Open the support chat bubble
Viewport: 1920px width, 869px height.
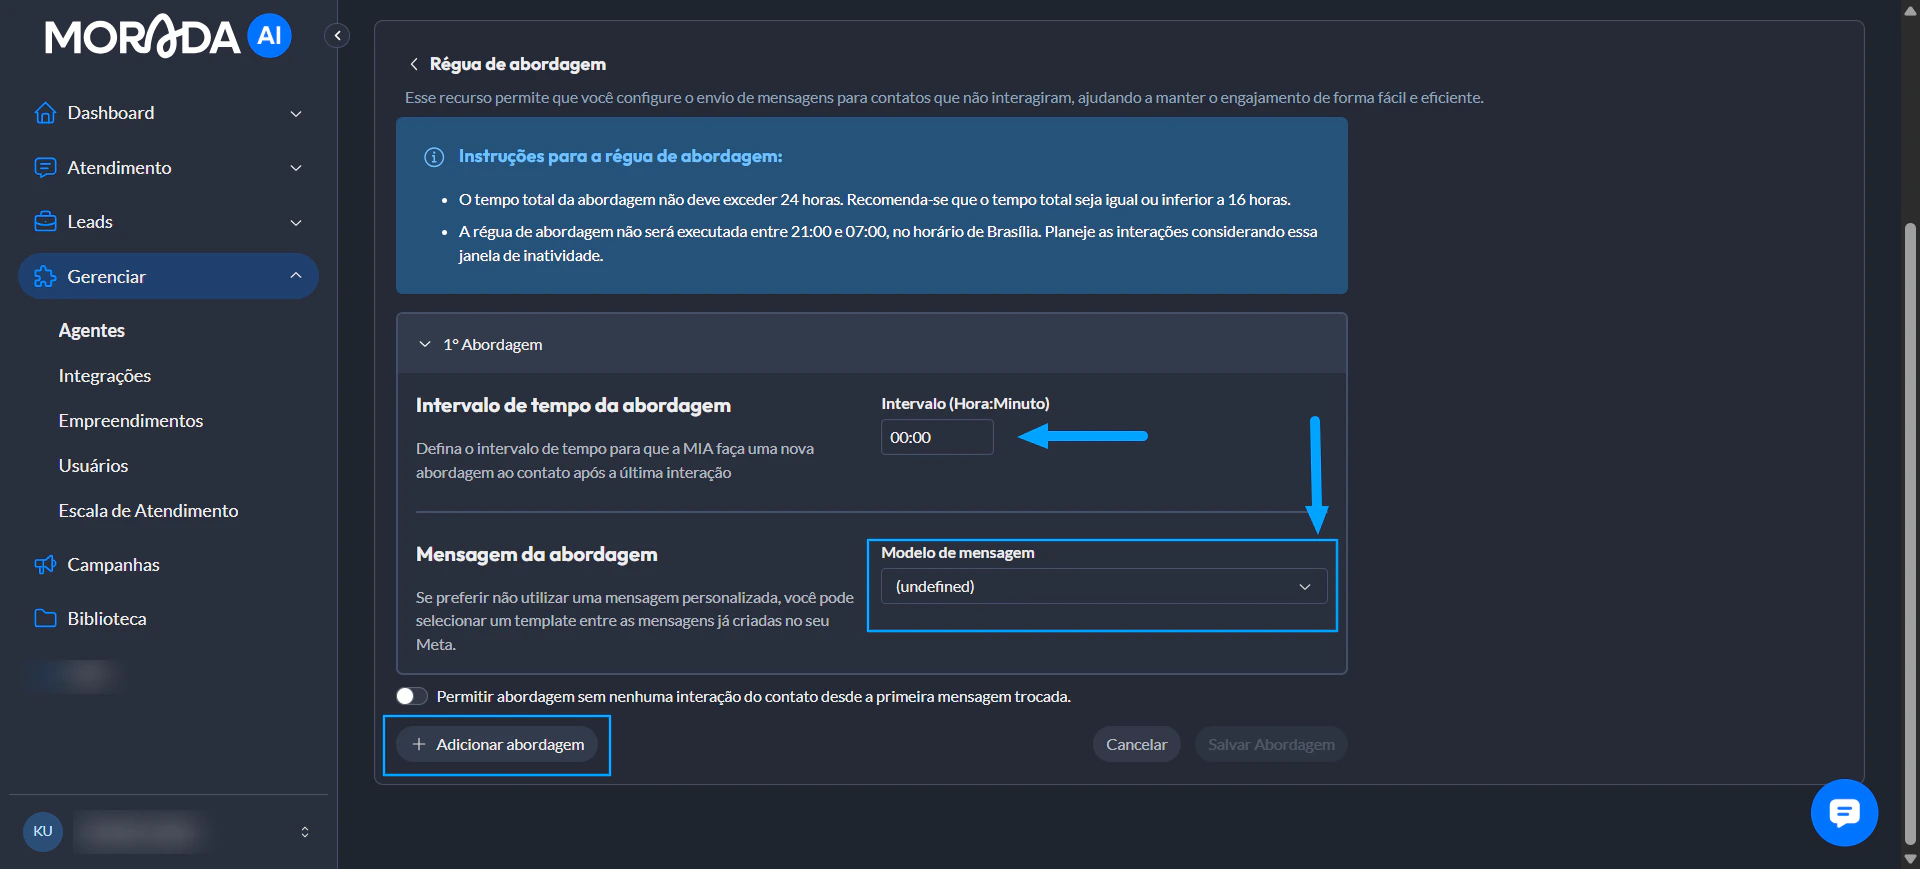pyautogui.click(x=1844, y=813)
